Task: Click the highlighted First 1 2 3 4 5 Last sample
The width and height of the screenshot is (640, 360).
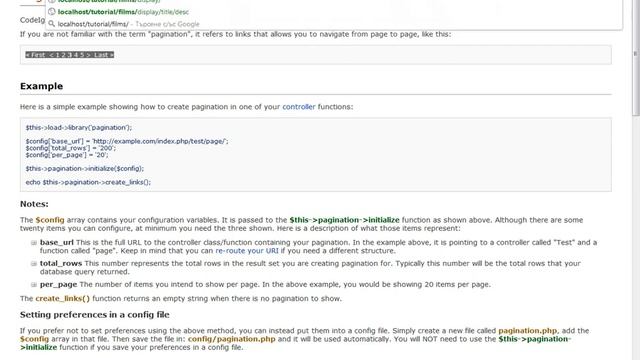Action: pyautogui.click(x=69, y=55)
